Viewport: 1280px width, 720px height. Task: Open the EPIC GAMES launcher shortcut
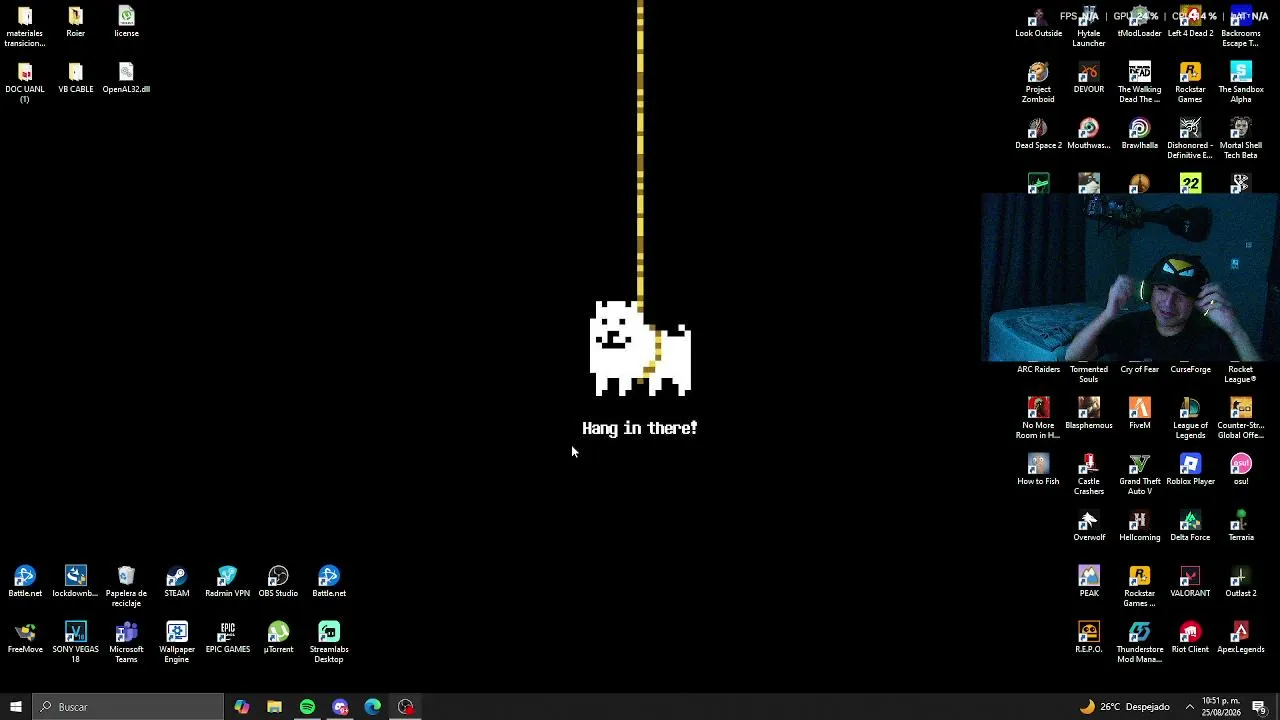[x=228, y=637]
